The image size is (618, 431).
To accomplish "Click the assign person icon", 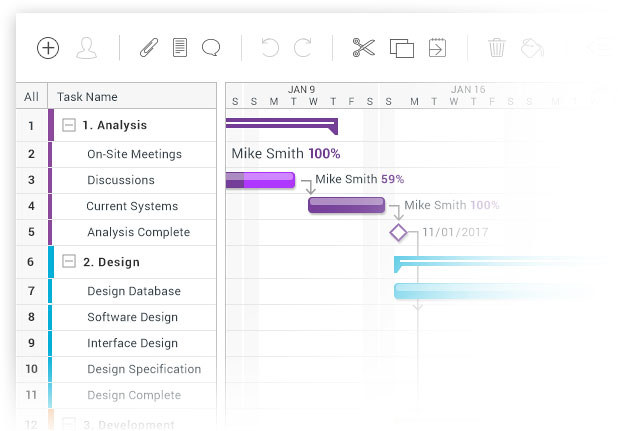I will pos(86,48).
